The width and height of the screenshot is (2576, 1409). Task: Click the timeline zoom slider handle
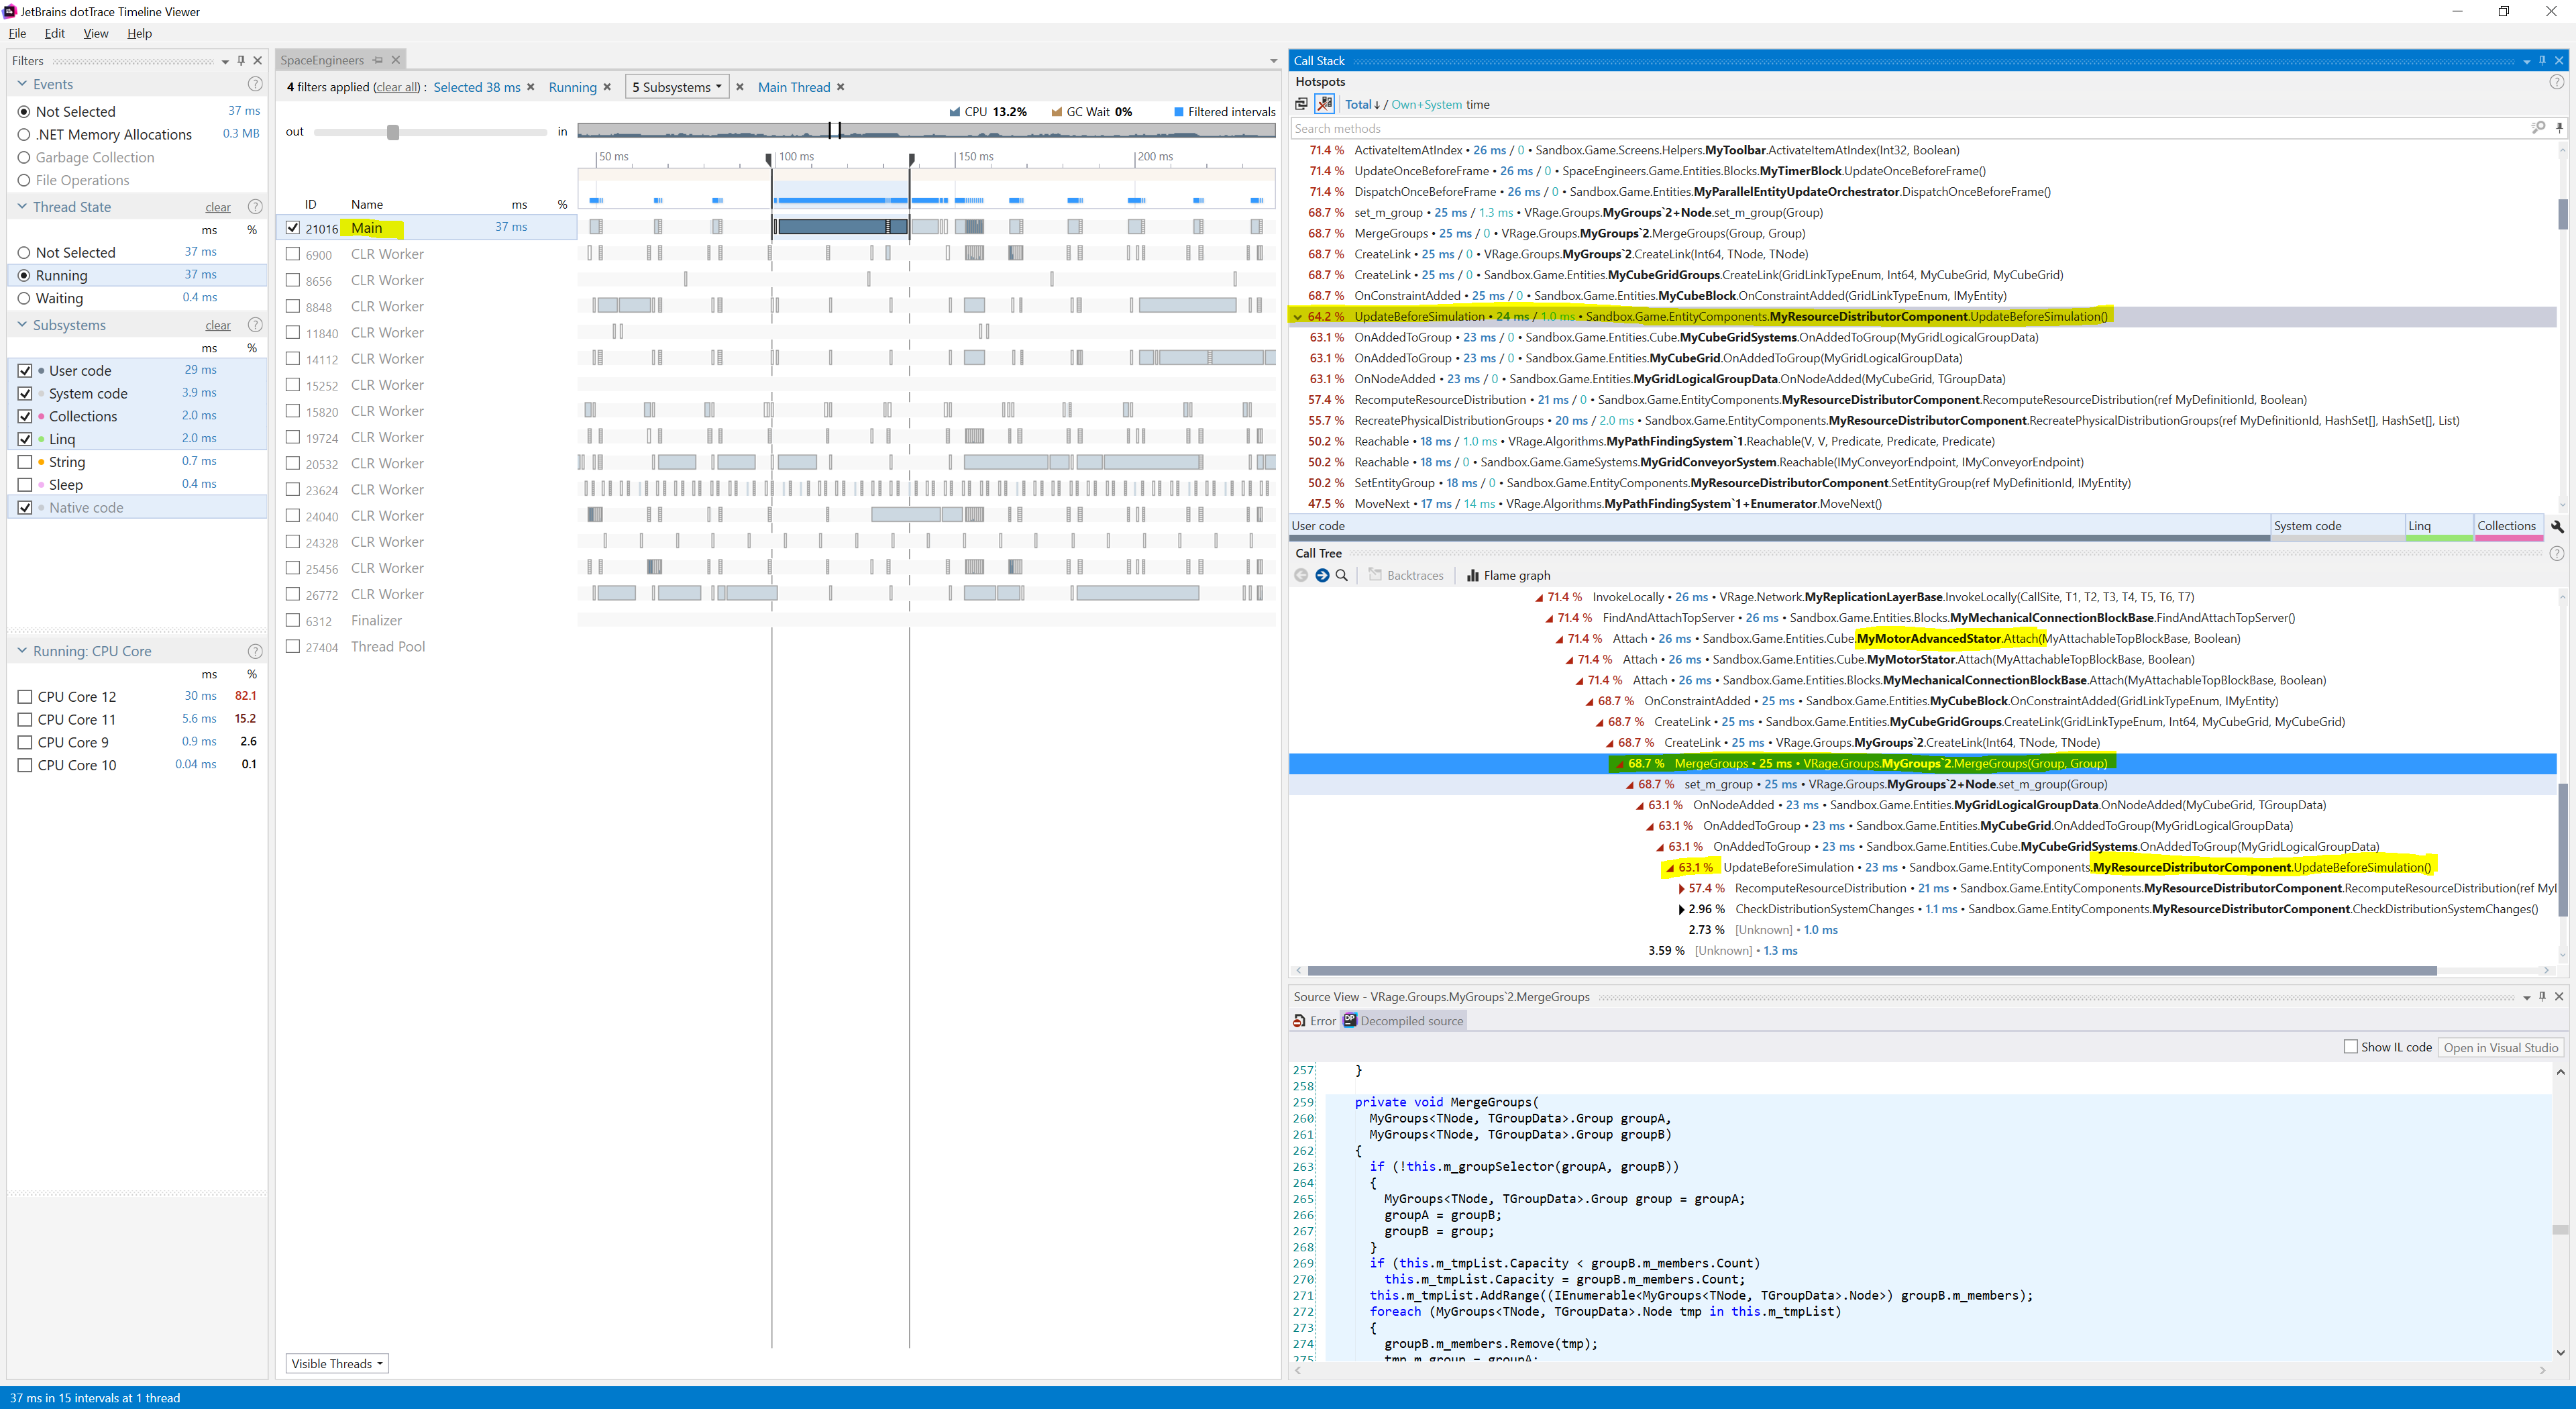[393, 132]
